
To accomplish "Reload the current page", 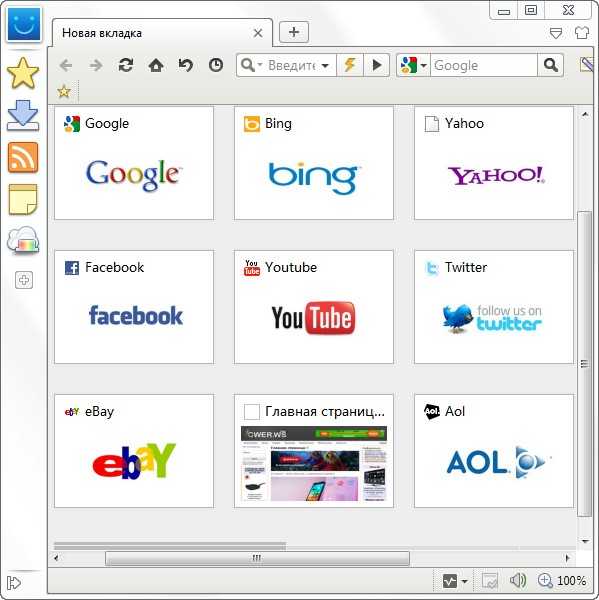I will [126, 65].
